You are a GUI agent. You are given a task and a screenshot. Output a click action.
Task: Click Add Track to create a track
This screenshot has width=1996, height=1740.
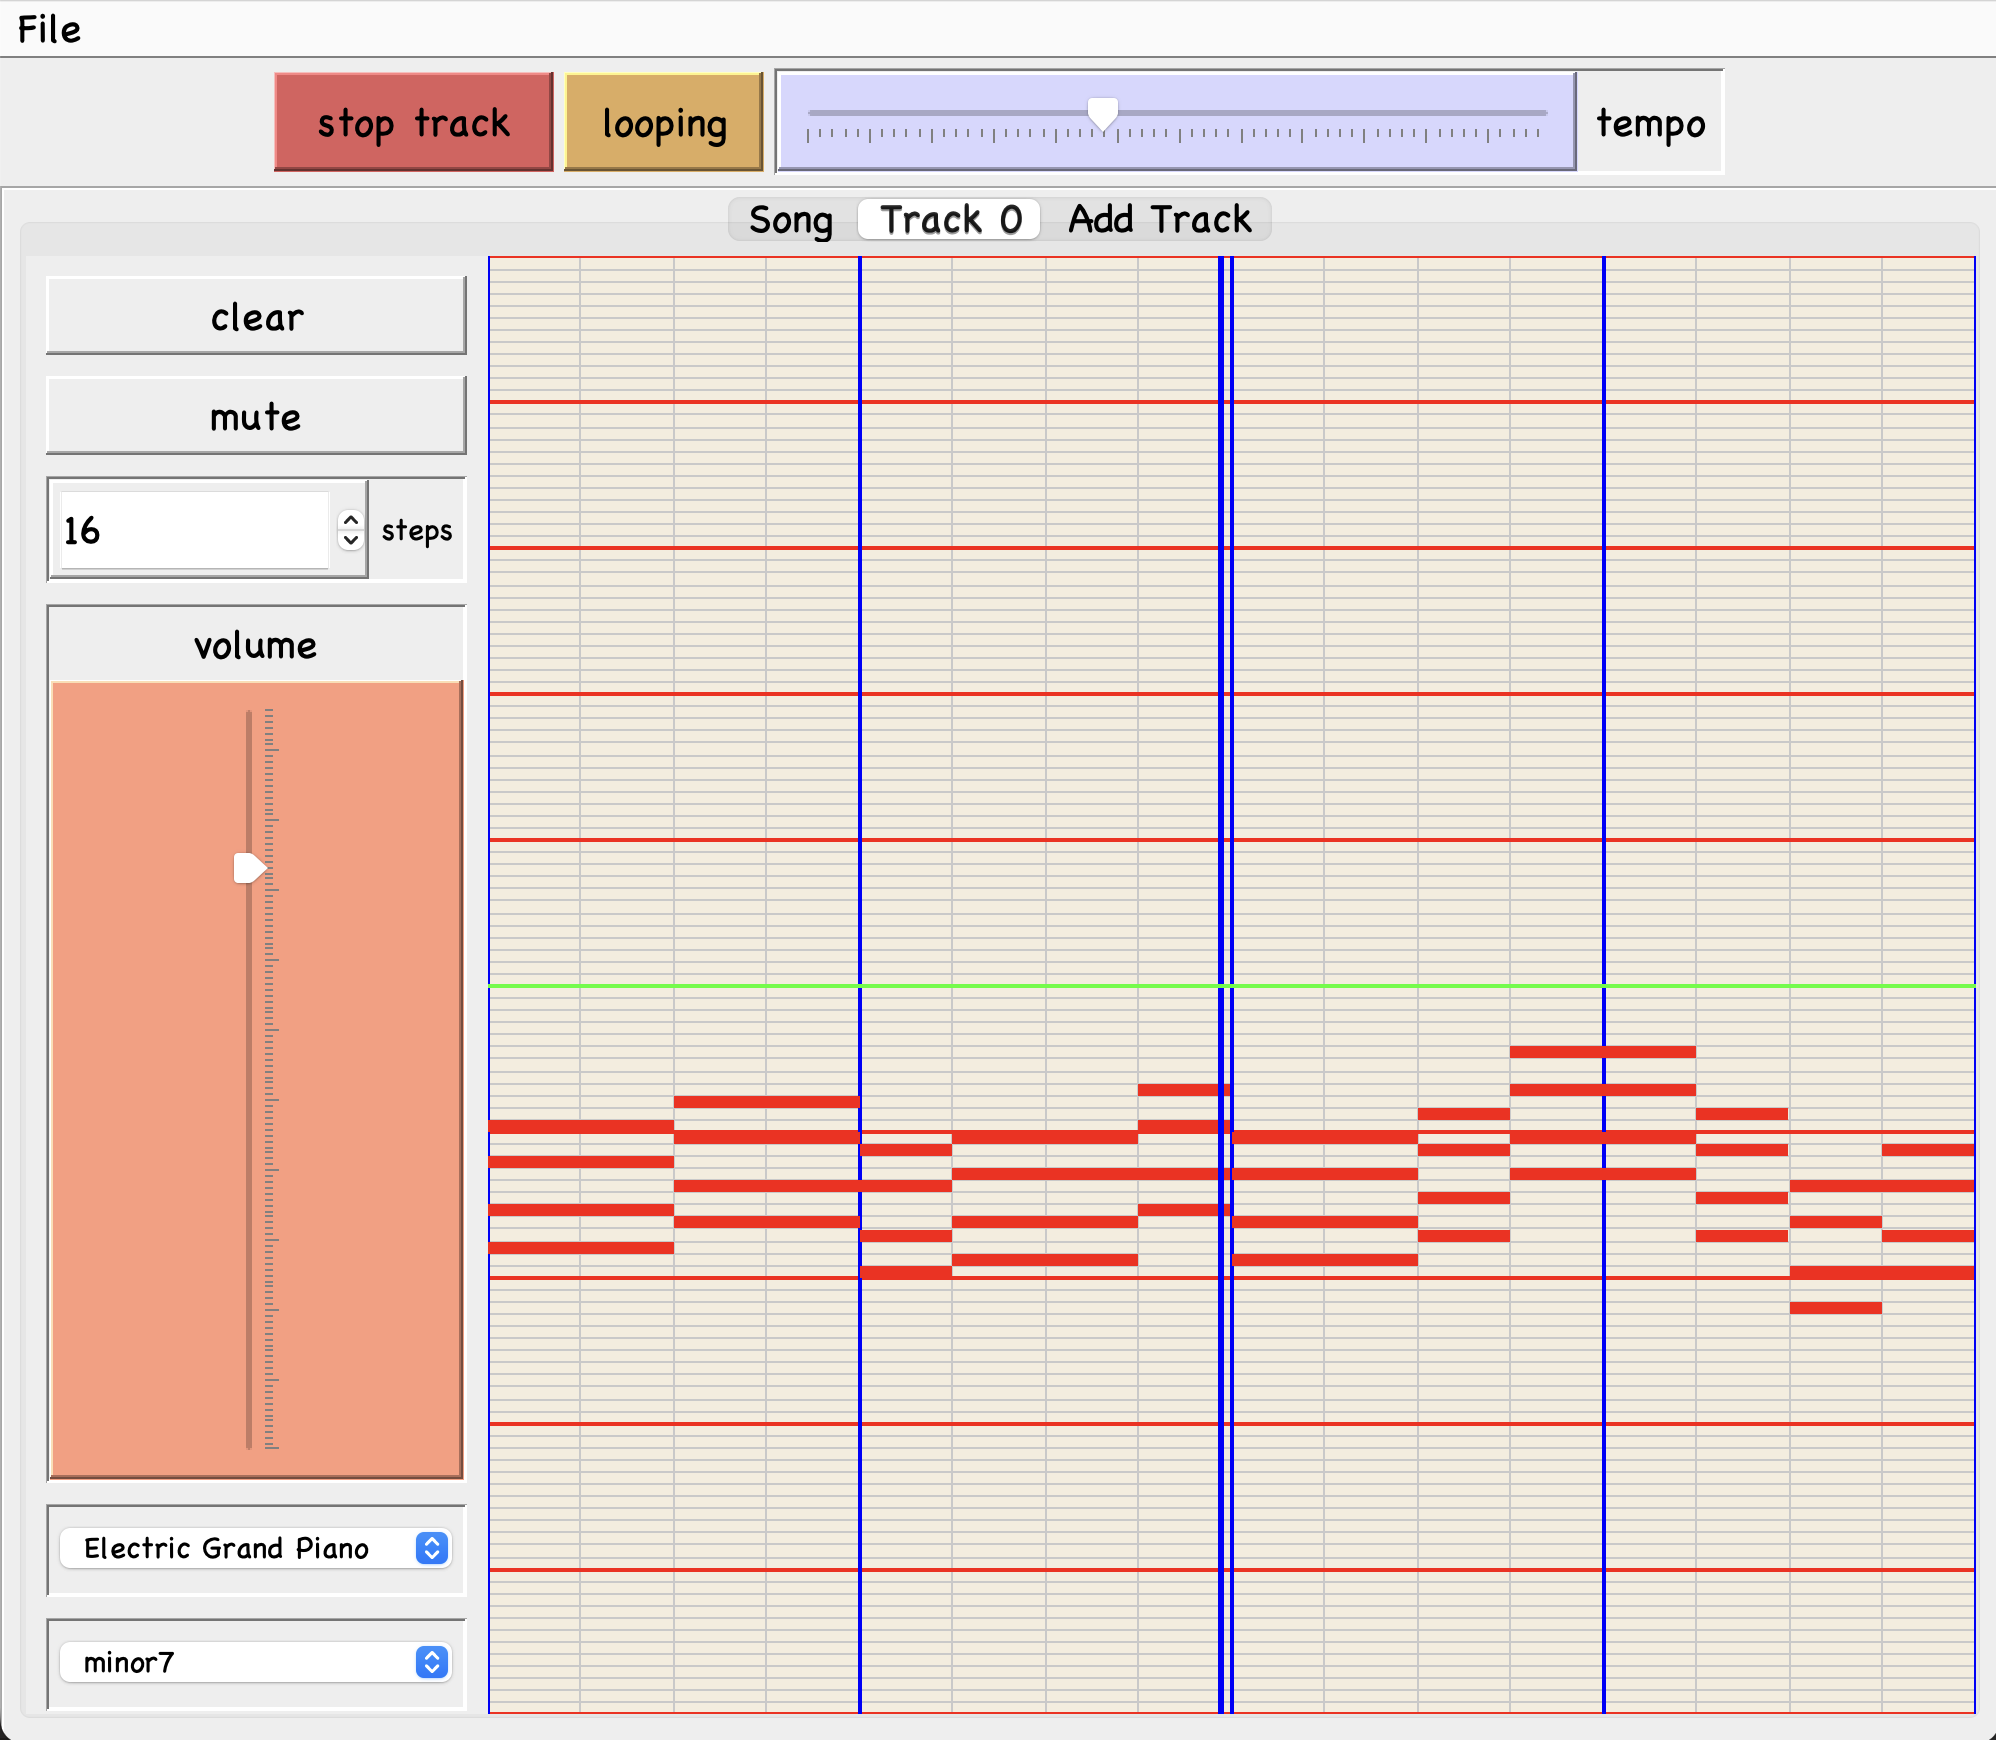coord(1159,219)
